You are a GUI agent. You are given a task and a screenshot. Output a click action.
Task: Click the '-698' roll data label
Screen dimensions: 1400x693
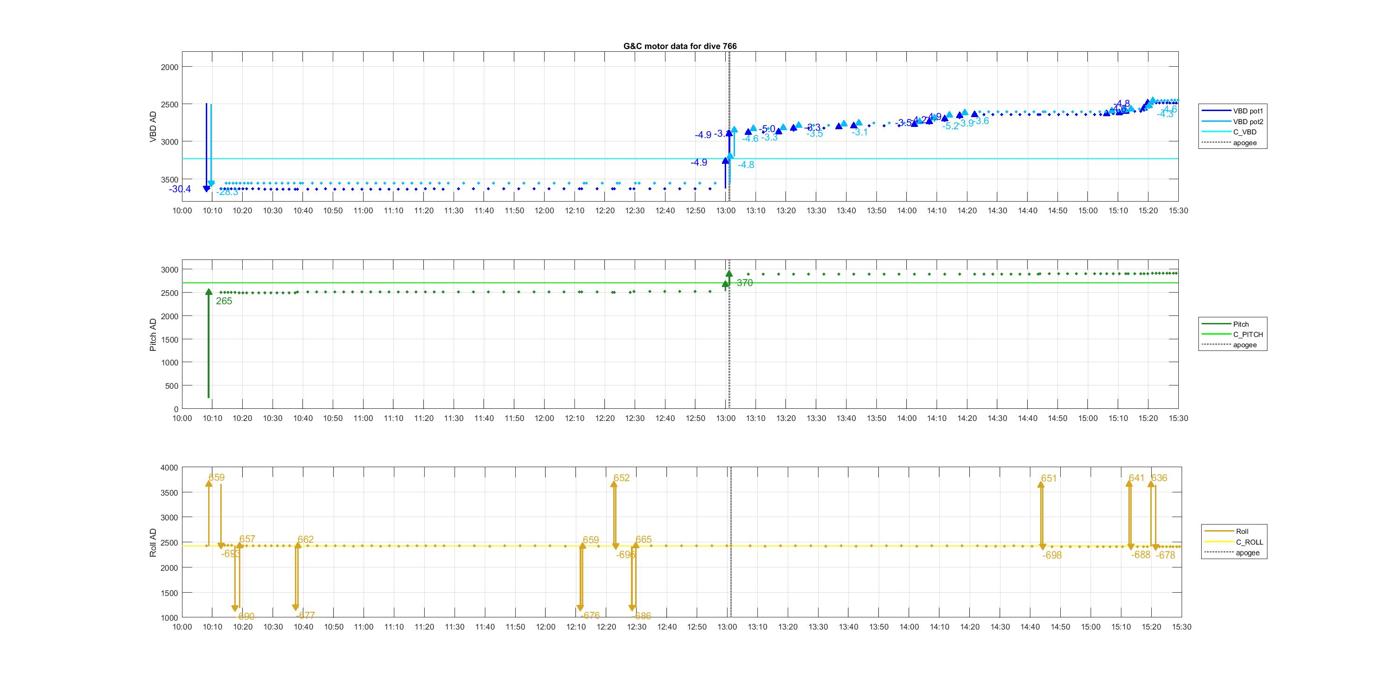click(x=1051, y=555)
